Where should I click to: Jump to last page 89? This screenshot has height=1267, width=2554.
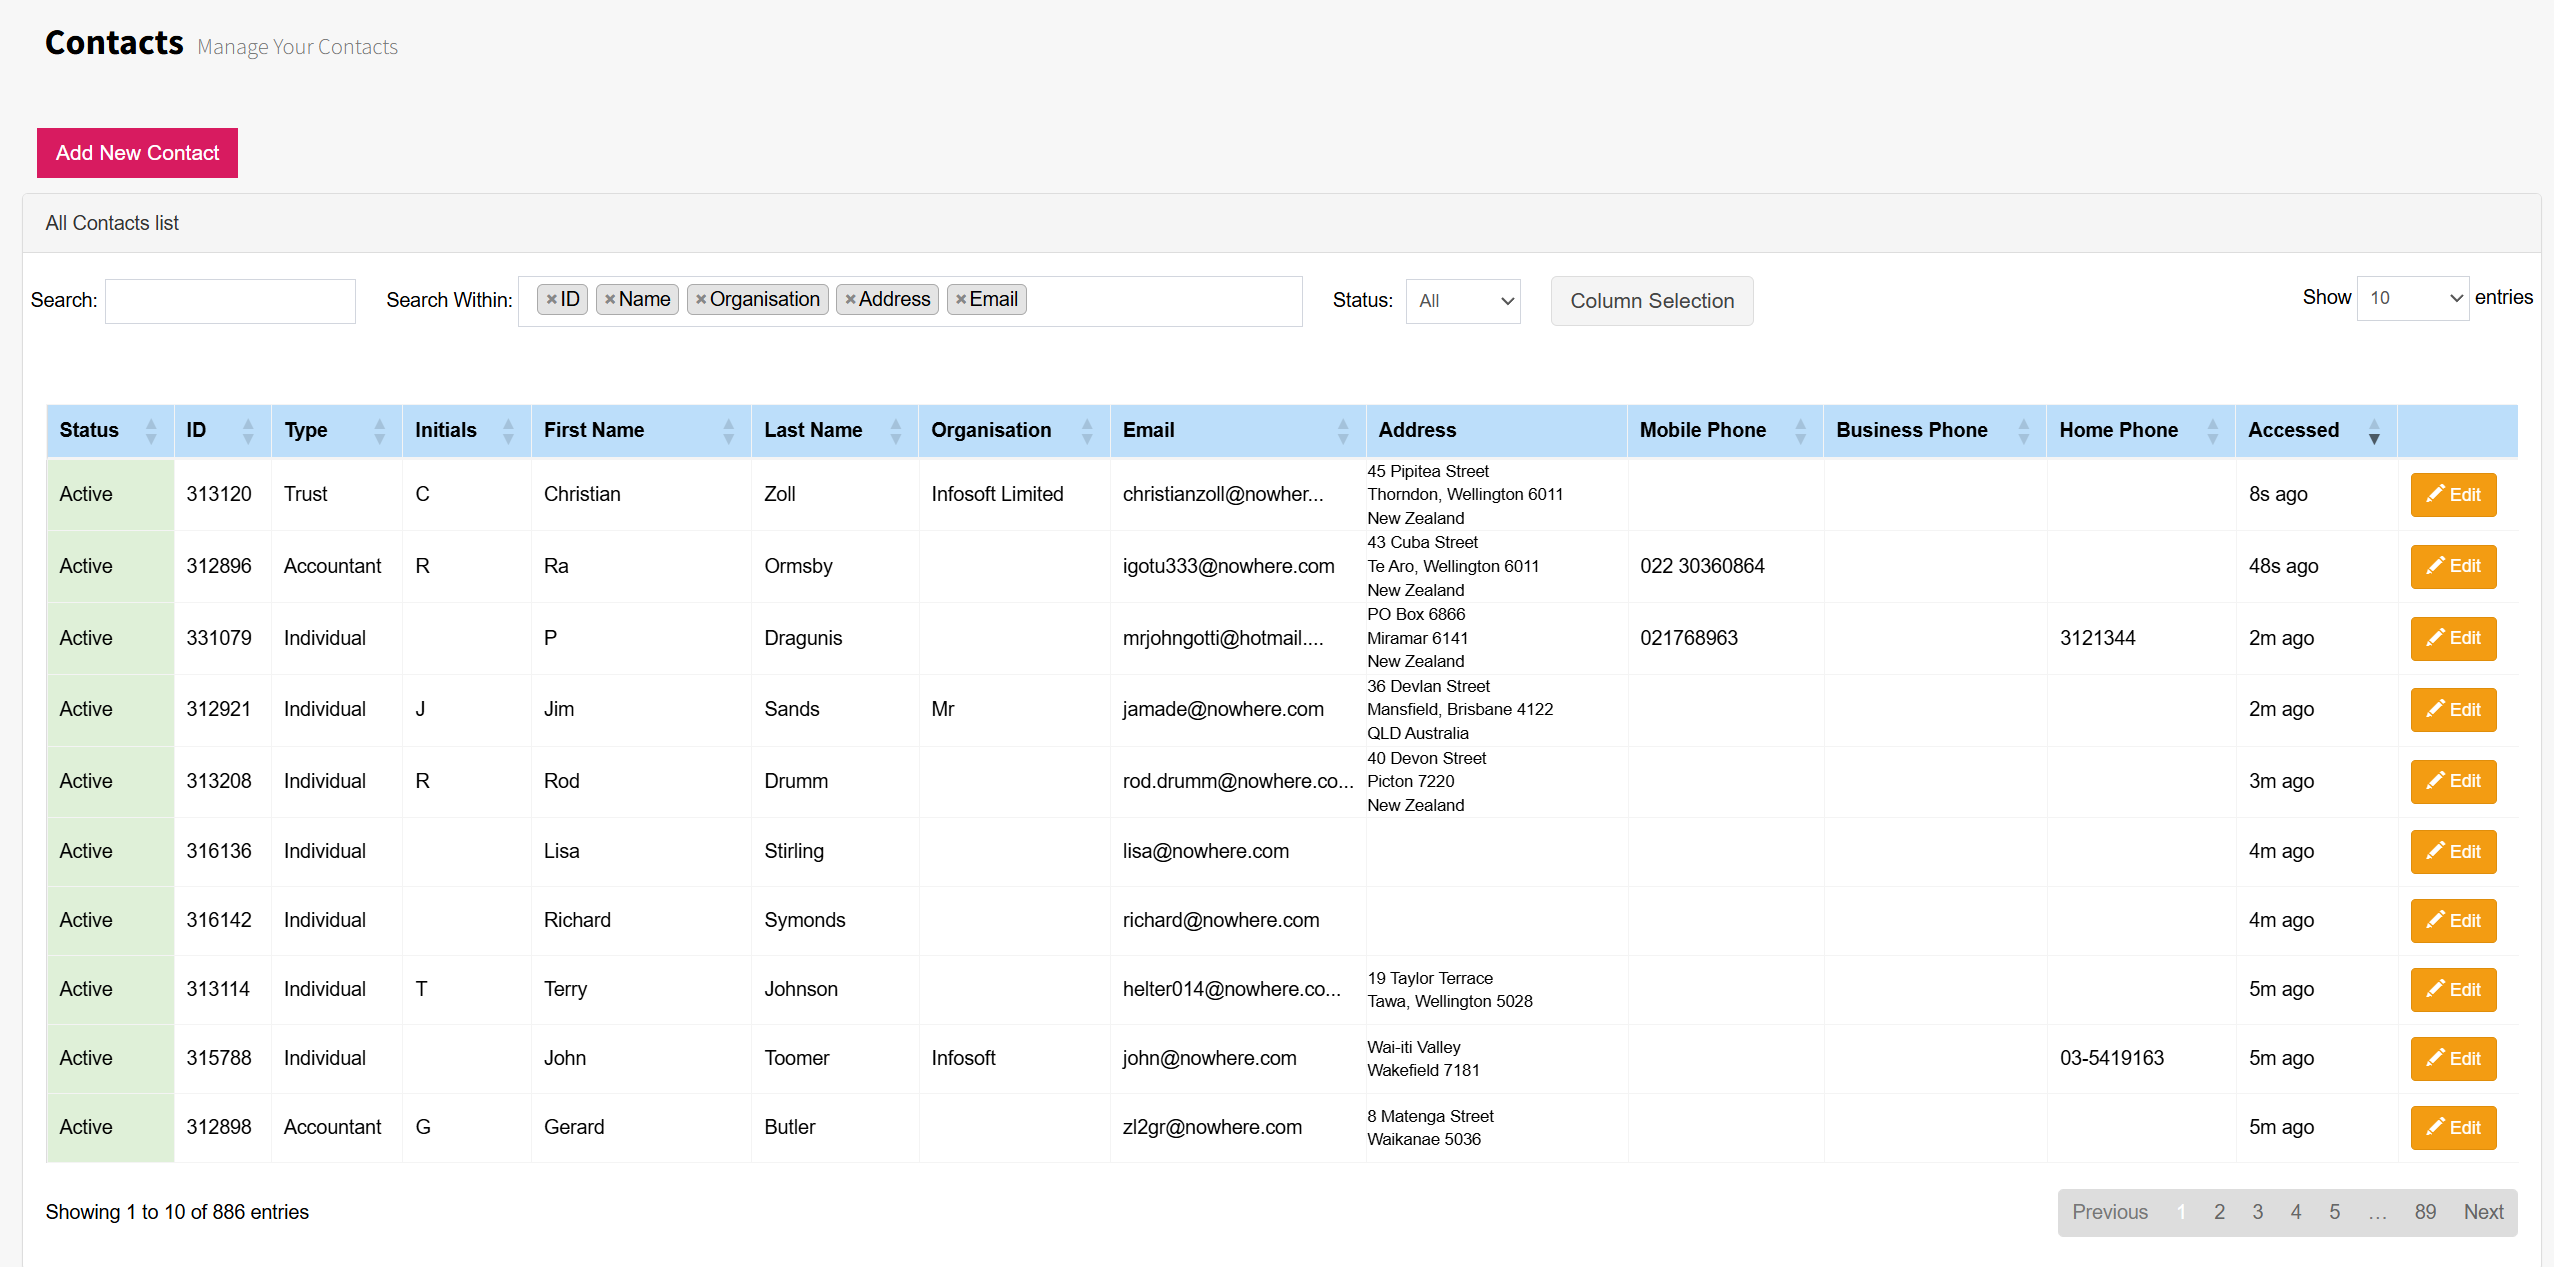click(x=2425, y=1212)
